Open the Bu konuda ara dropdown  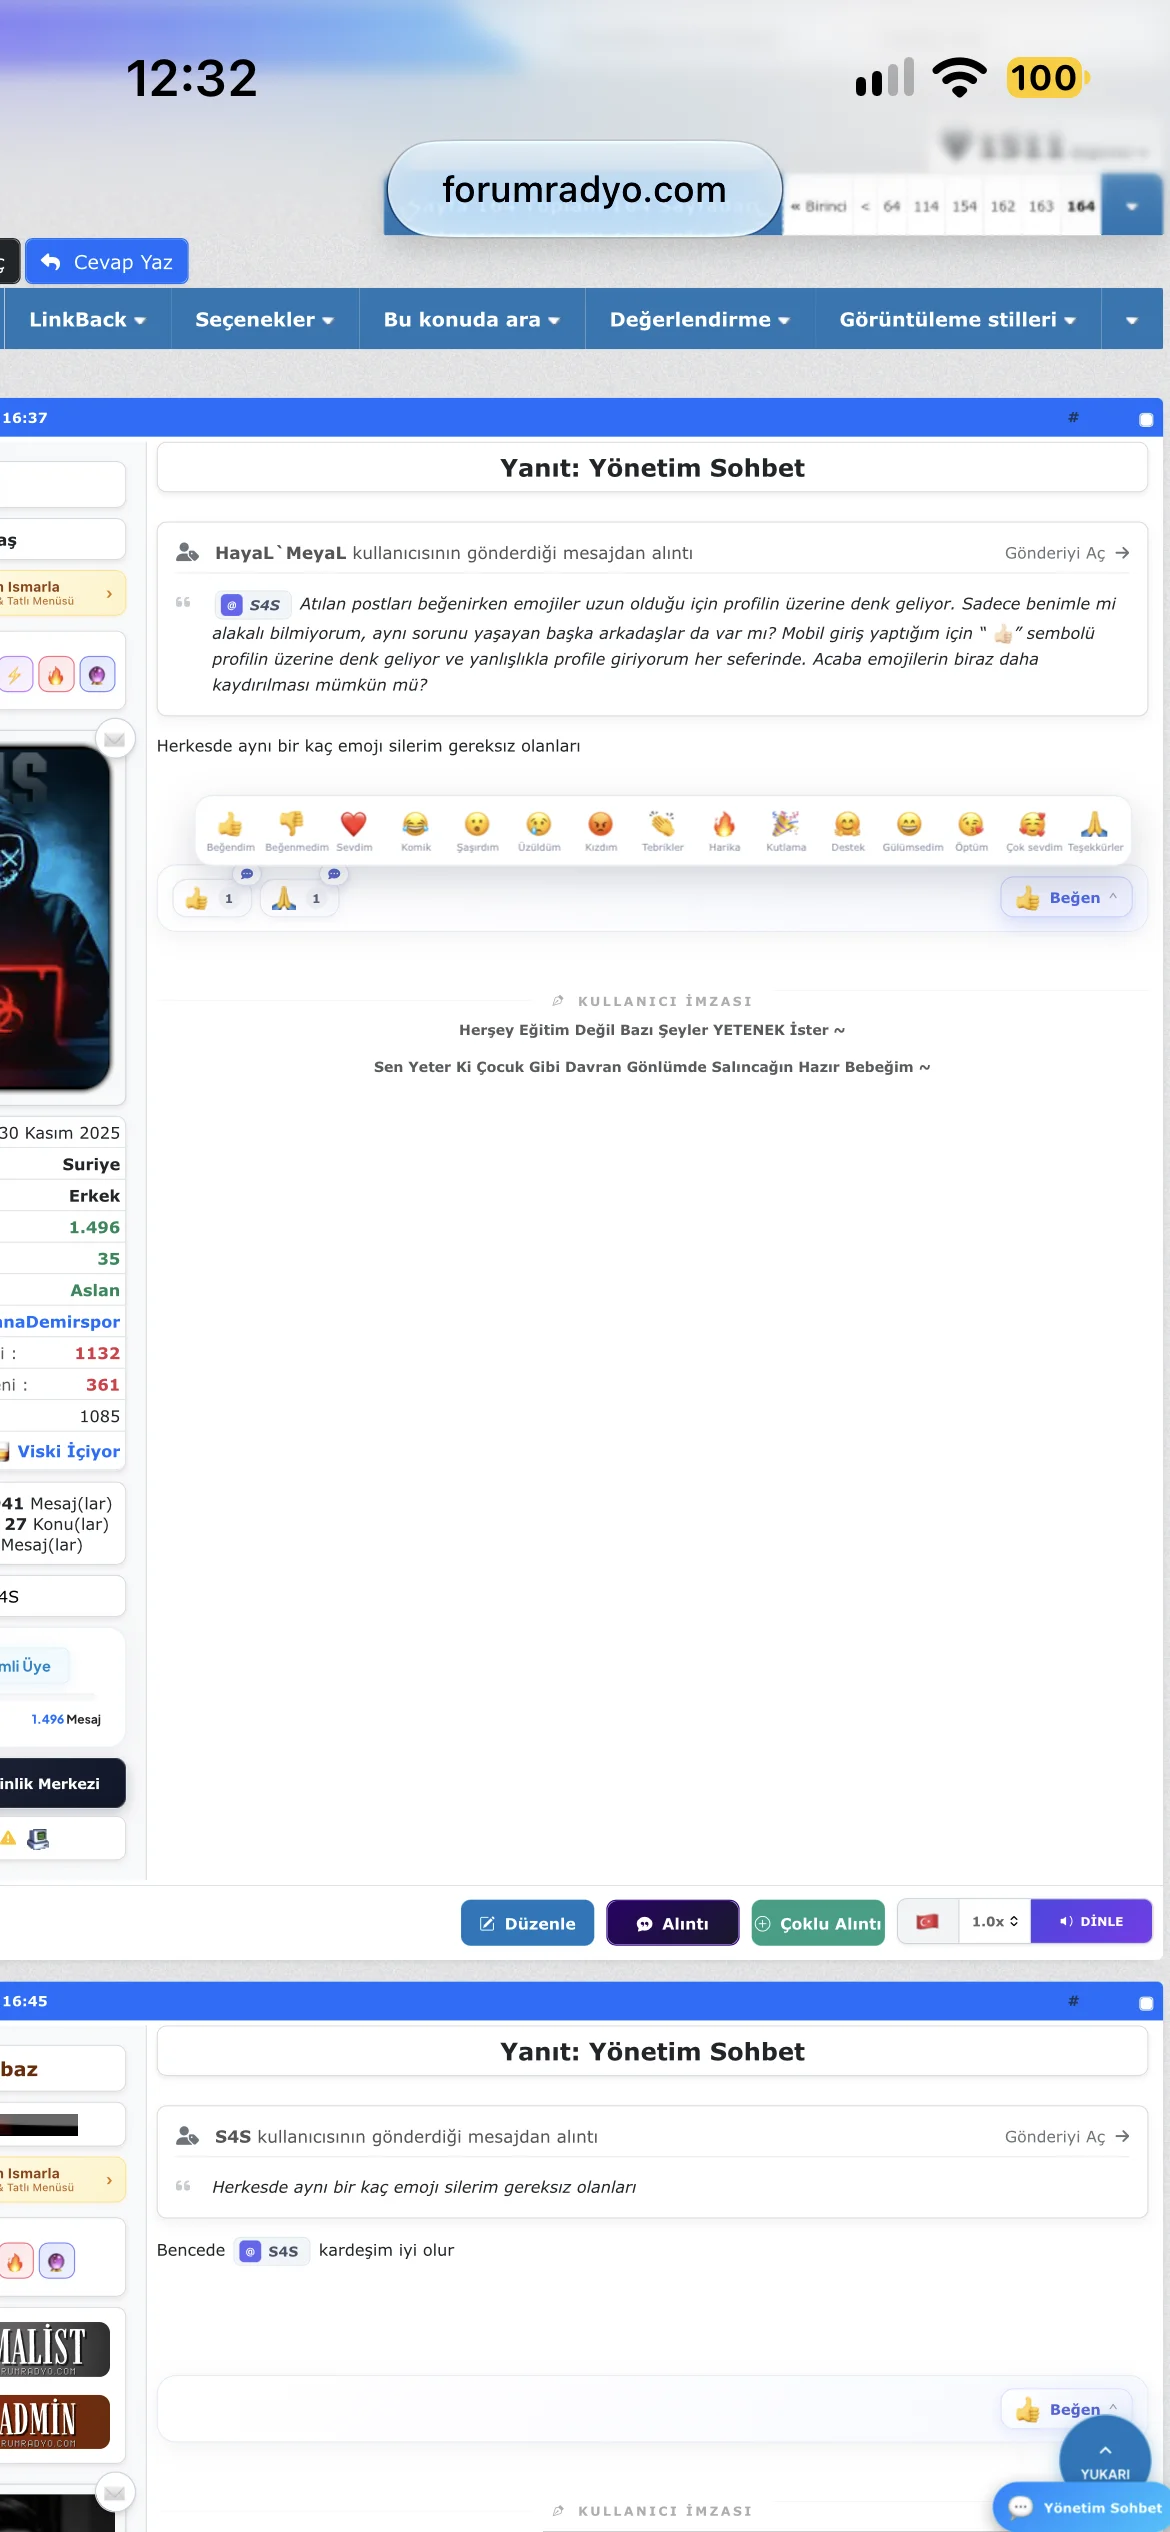pyautogui.click(x=472, y=320)
